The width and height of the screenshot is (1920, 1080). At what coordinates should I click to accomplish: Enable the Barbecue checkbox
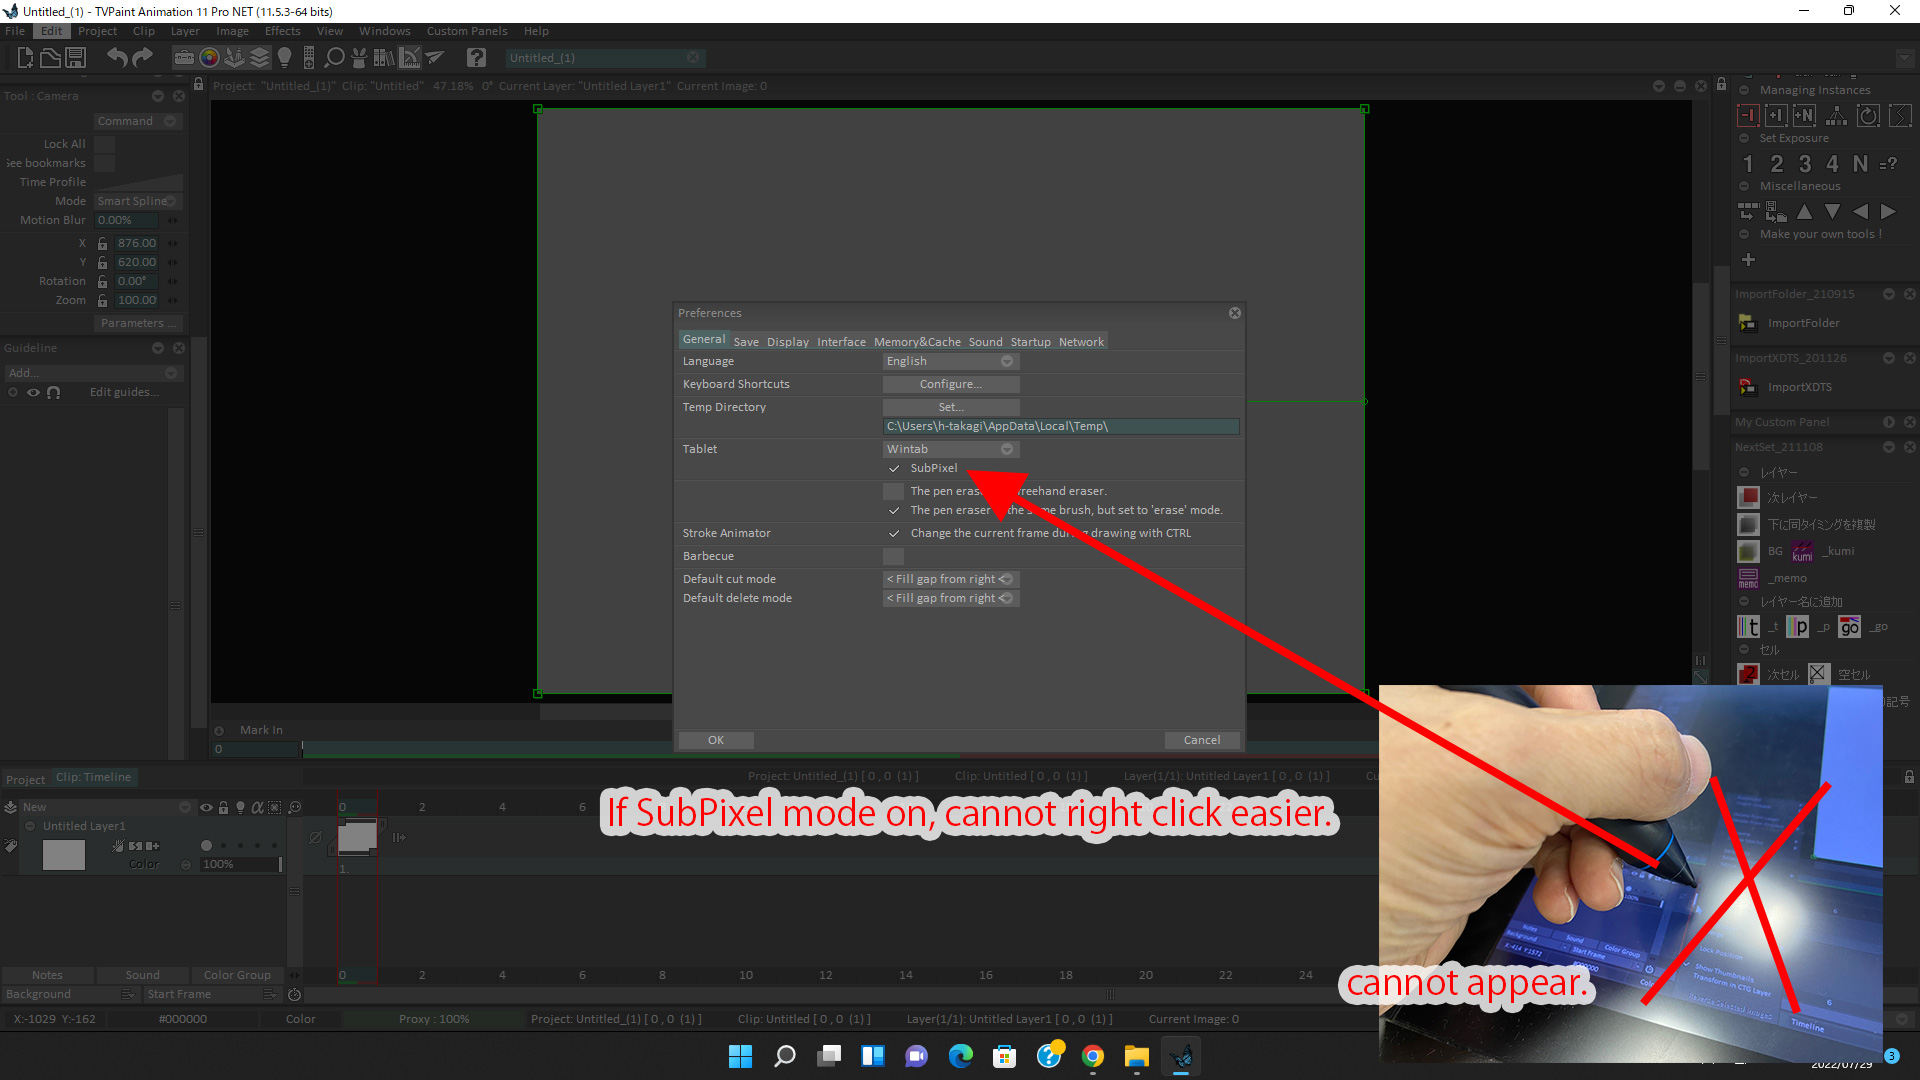tap(894, 557)
